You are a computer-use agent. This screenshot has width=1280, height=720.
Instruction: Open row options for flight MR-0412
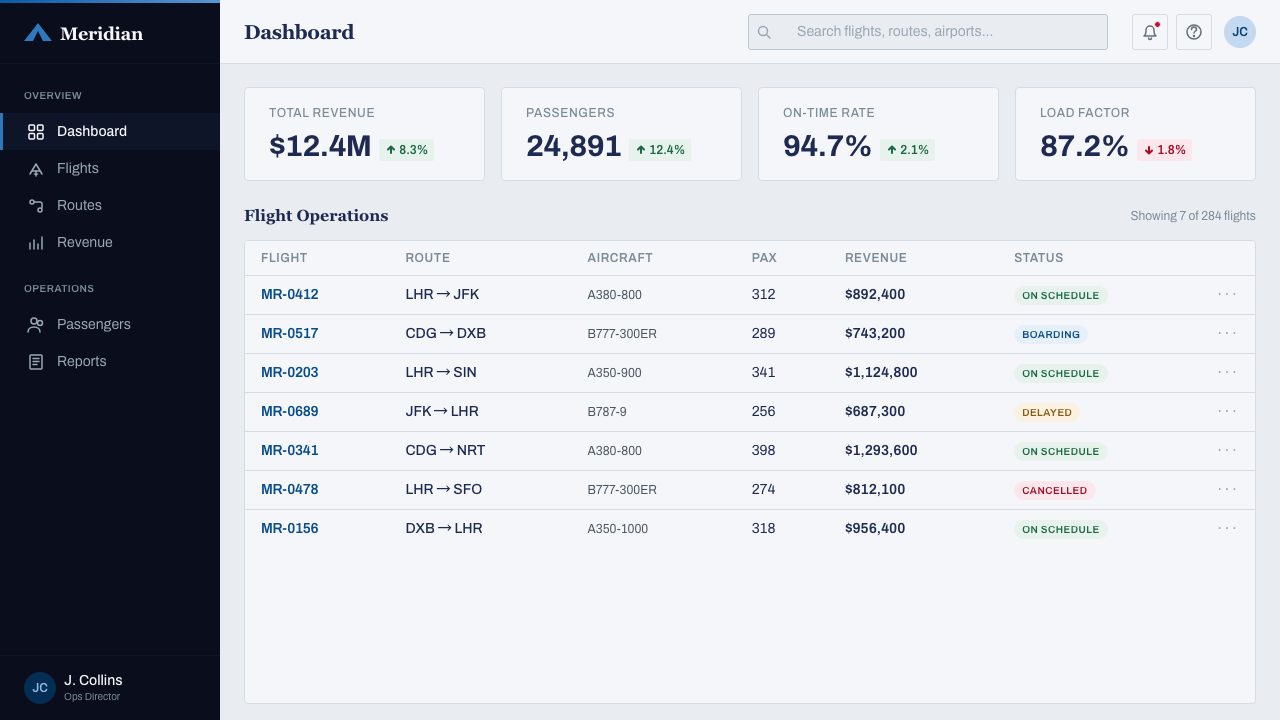coord(1227,294)
